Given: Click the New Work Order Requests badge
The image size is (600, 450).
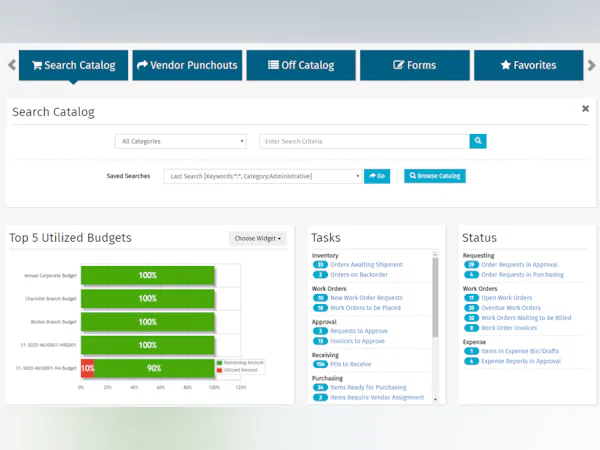Looking at the screenshot, I should (320, 298).
